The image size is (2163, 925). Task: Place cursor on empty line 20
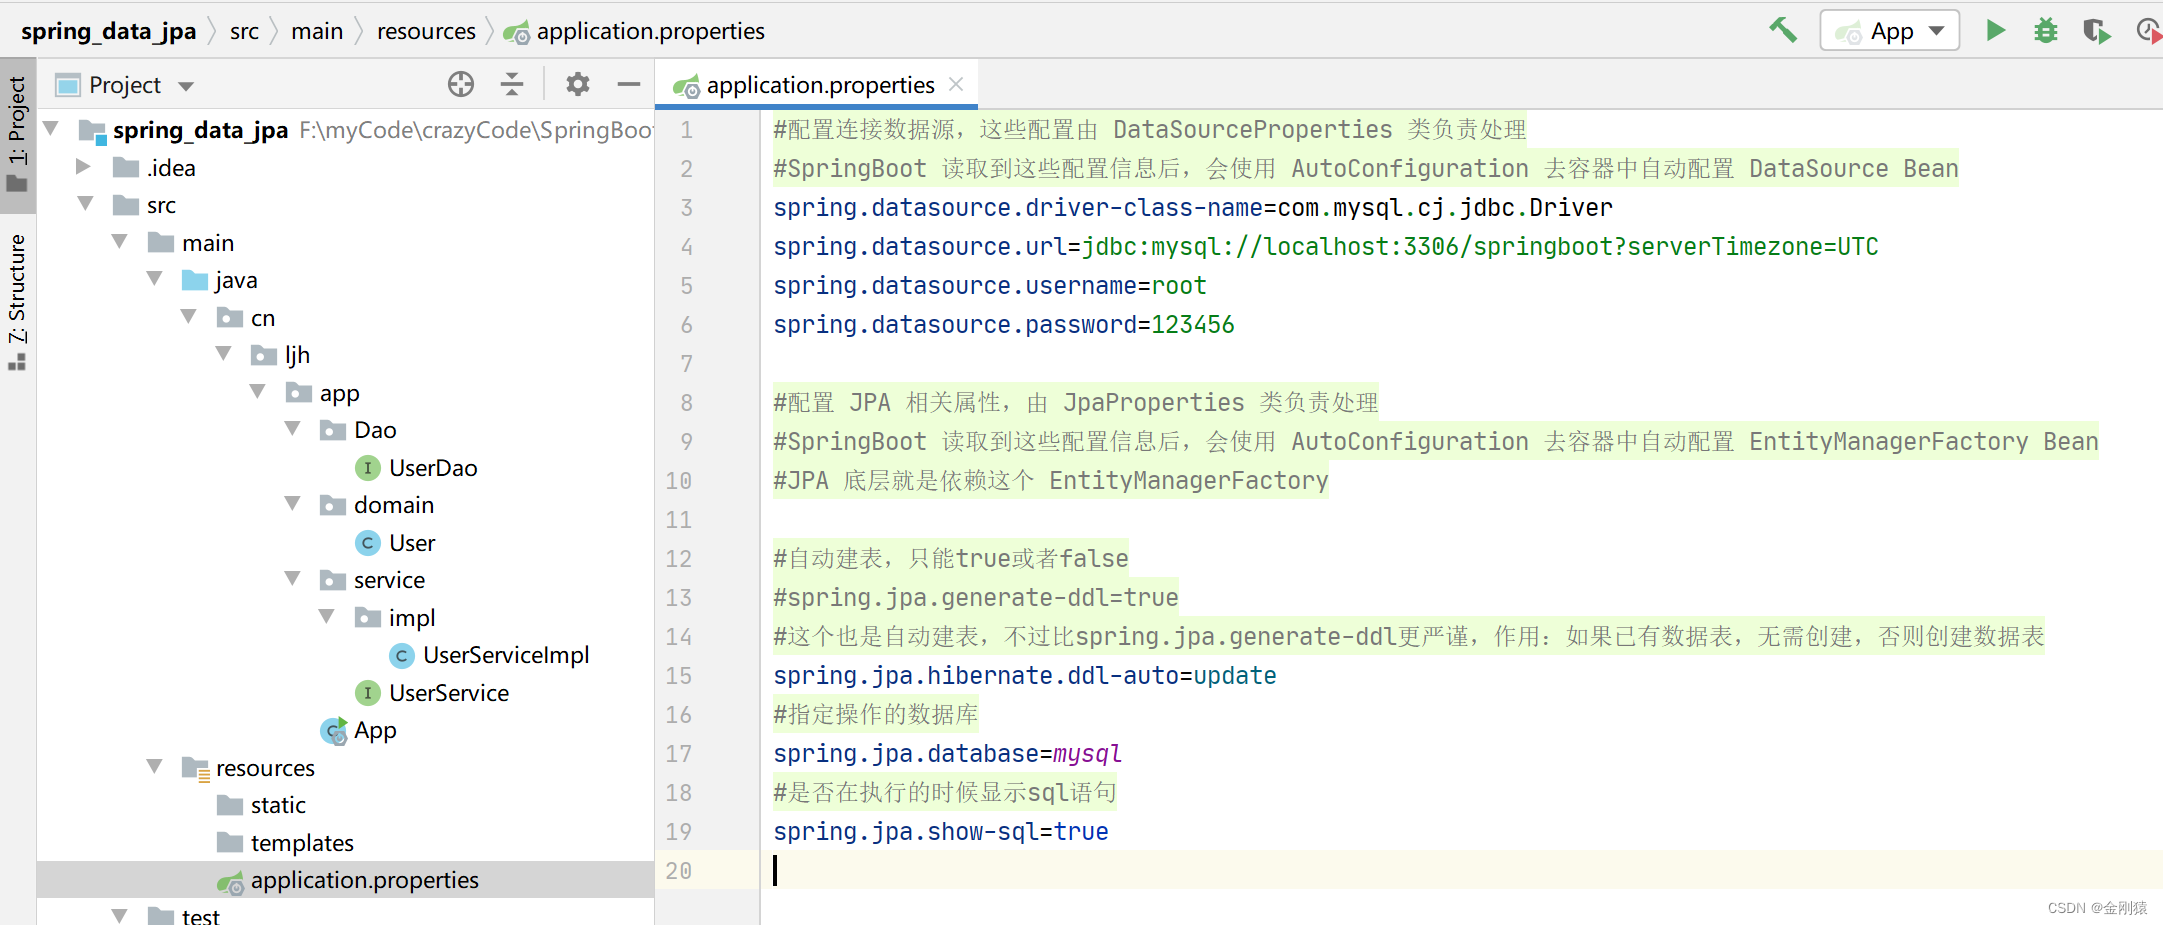[x=1460, y=870]
